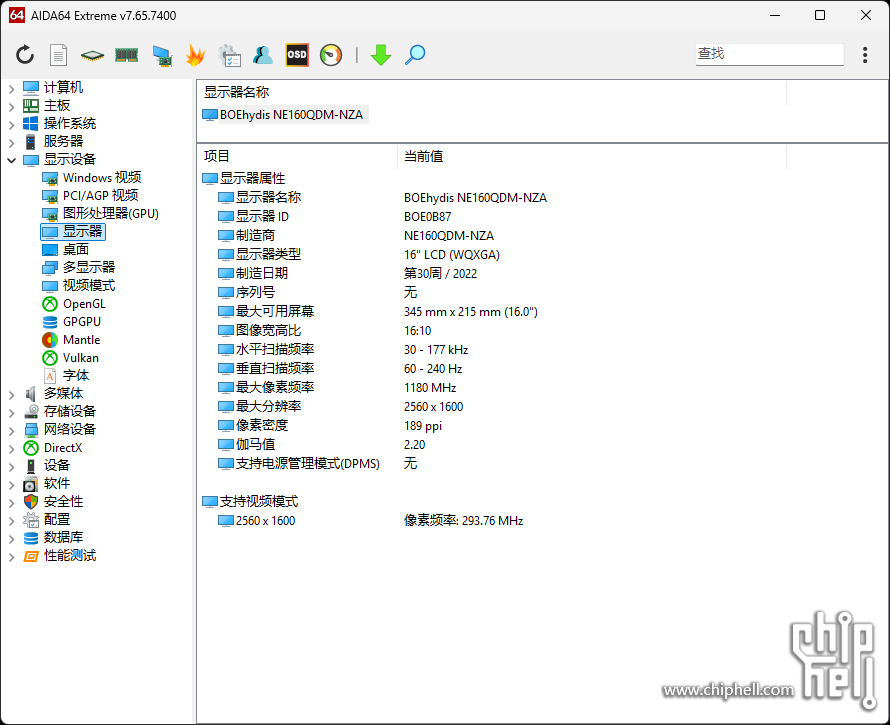Open the 多显示器 tree item

coord(79,267)
